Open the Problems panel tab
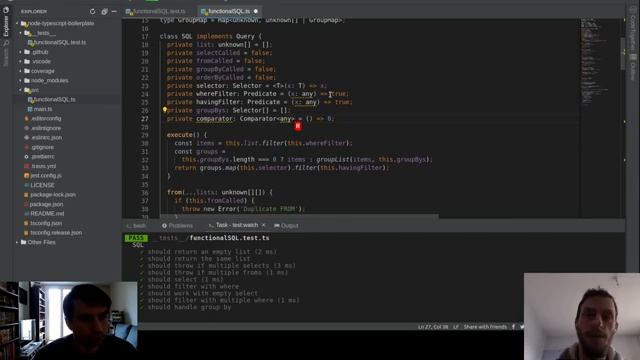This screenshot has width=640, height=360. point(177,225)
